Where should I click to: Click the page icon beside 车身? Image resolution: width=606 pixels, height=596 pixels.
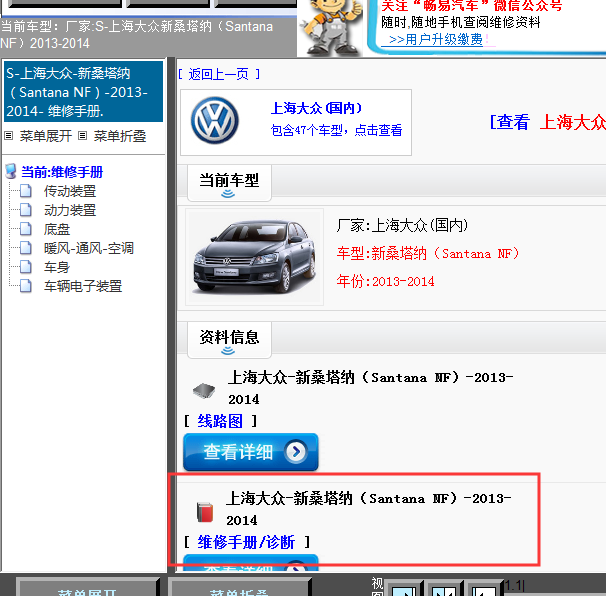[26, 267]
